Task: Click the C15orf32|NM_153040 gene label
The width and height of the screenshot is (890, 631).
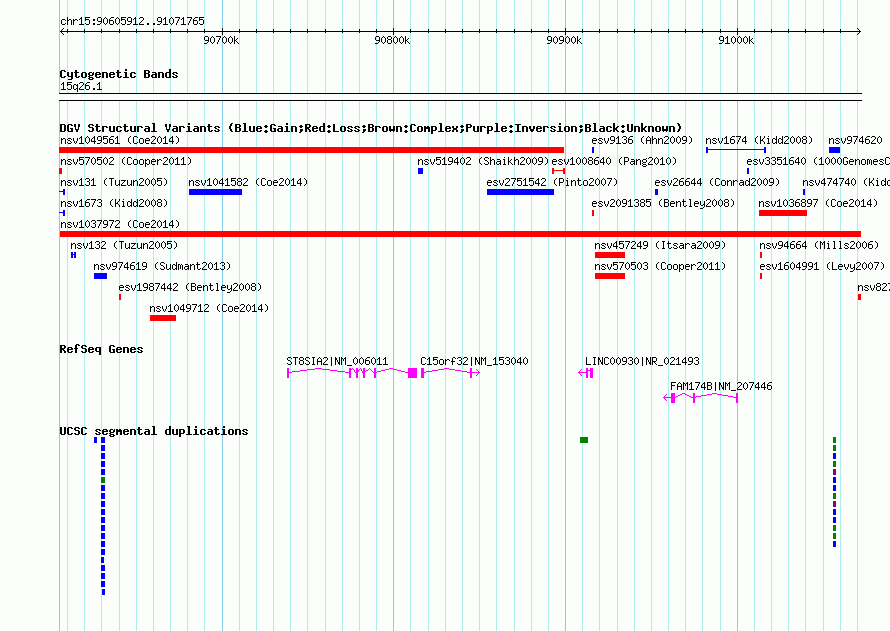Action: click(x=474, y=361)
